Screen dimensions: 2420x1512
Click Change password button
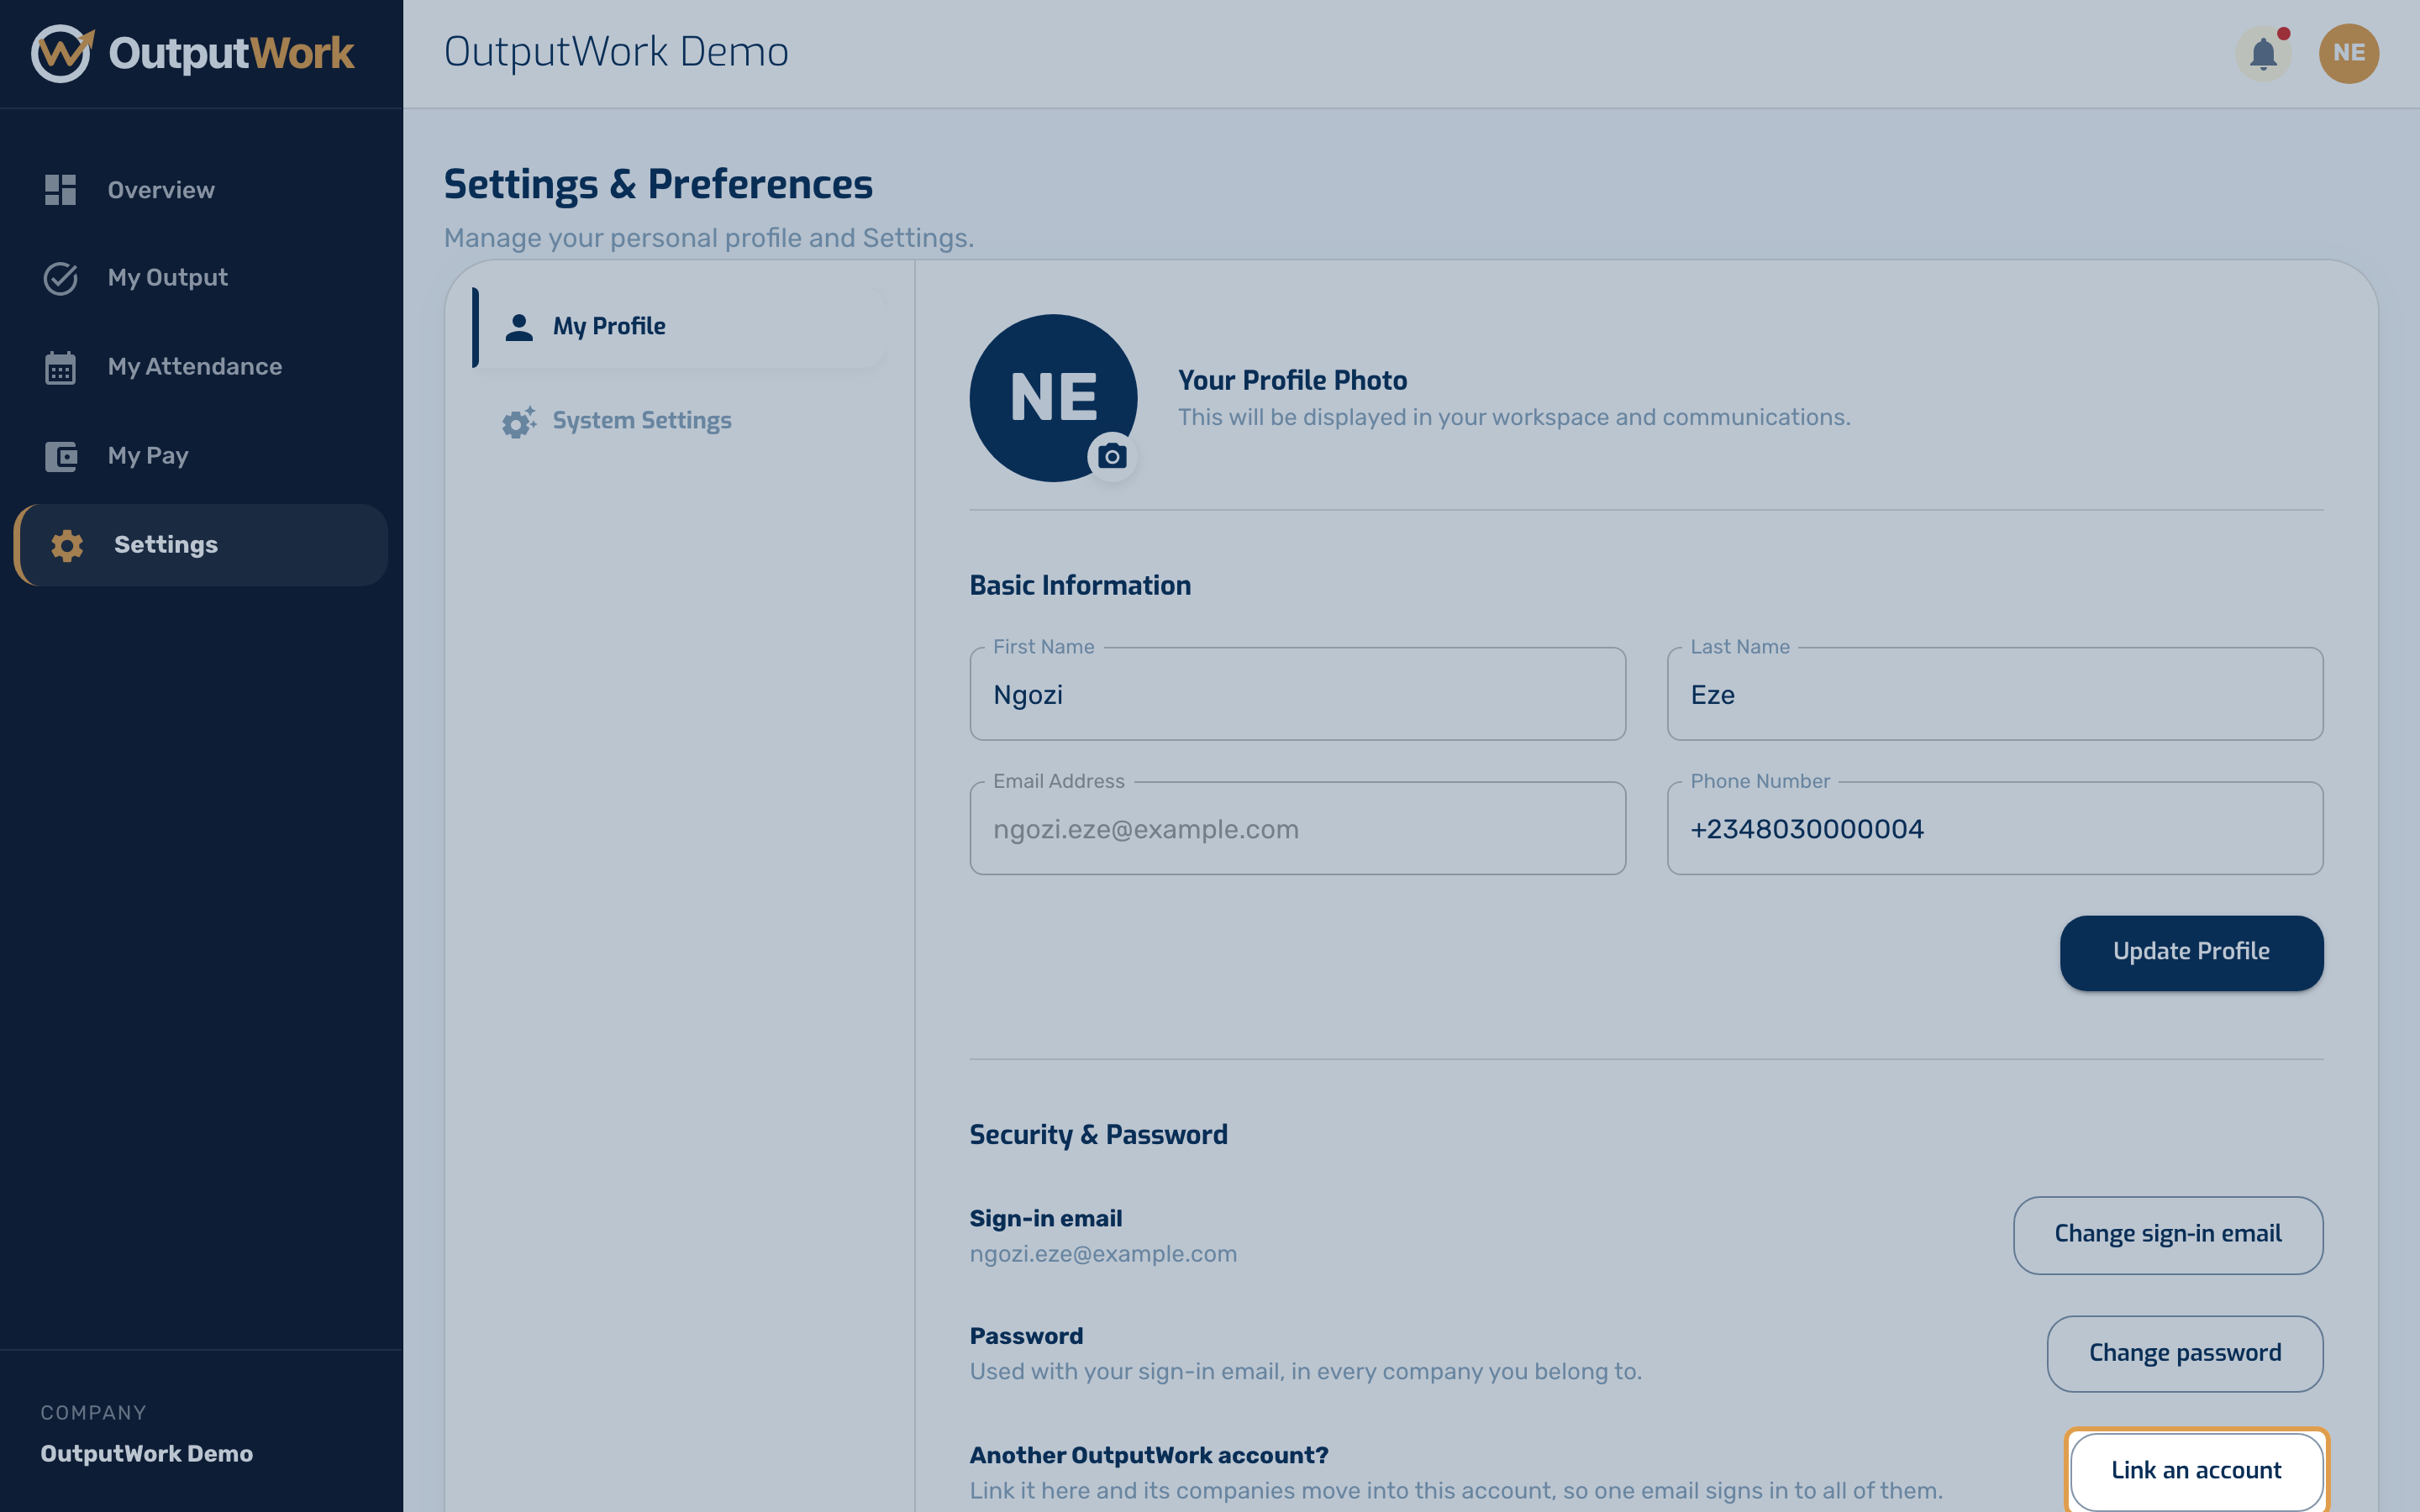2185,1354
